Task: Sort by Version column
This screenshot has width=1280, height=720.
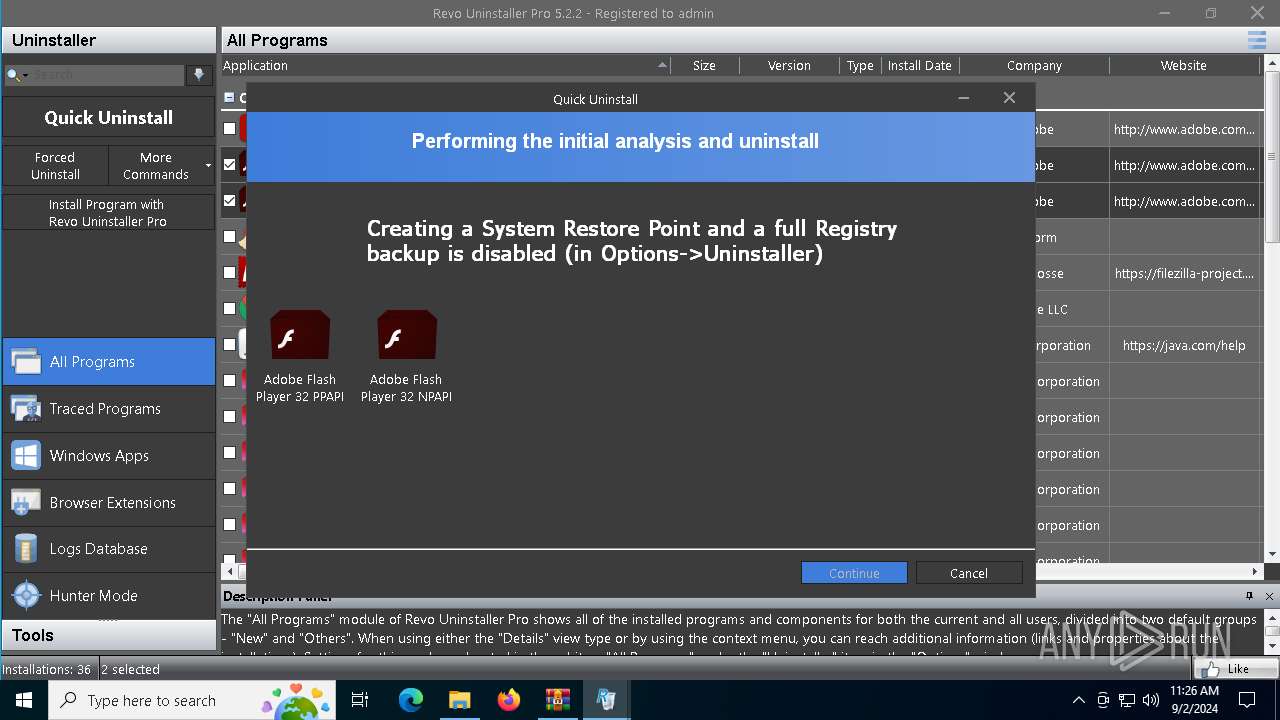Action: 789,65
